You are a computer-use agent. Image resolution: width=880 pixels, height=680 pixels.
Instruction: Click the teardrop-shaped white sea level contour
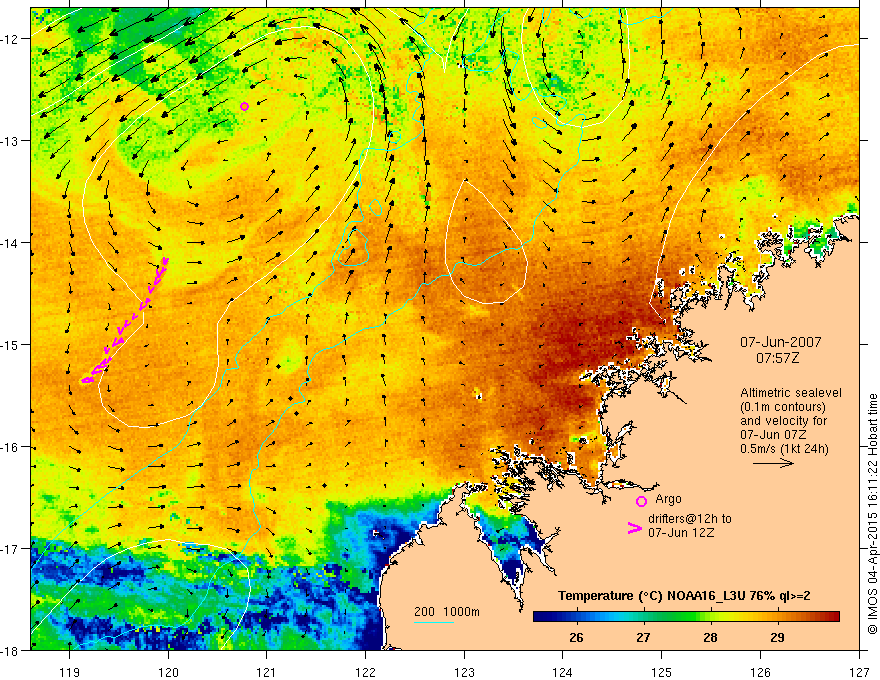486,242
